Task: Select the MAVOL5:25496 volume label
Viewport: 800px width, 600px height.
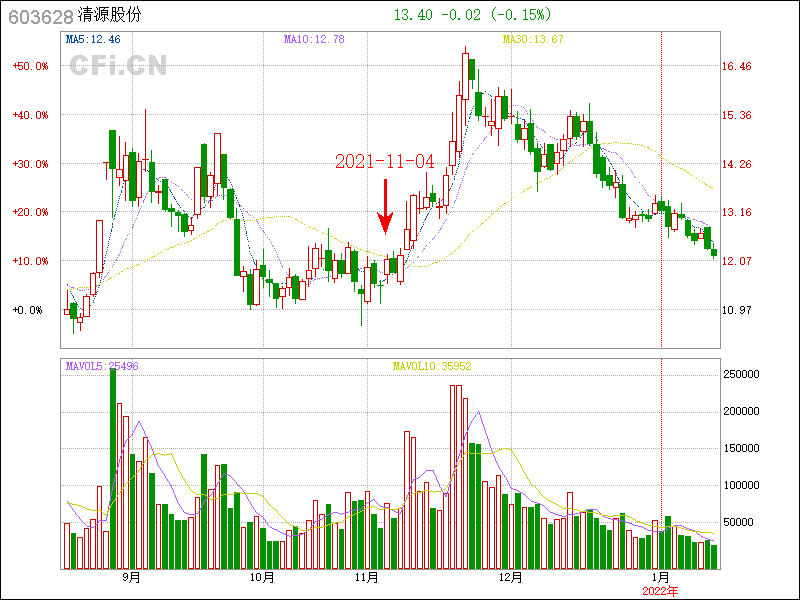Action: point(102,366)
